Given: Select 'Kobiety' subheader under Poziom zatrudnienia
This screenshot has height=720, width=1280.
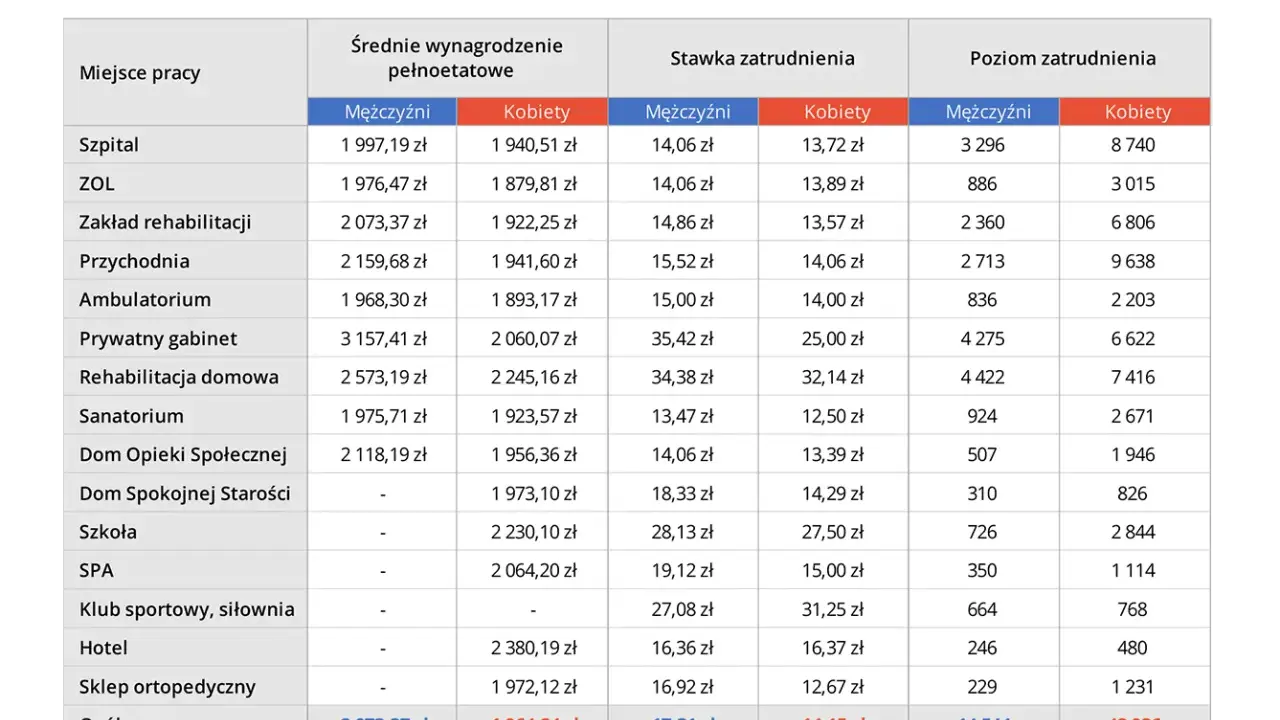Looking at the screenshot, I should [1135, 112].
